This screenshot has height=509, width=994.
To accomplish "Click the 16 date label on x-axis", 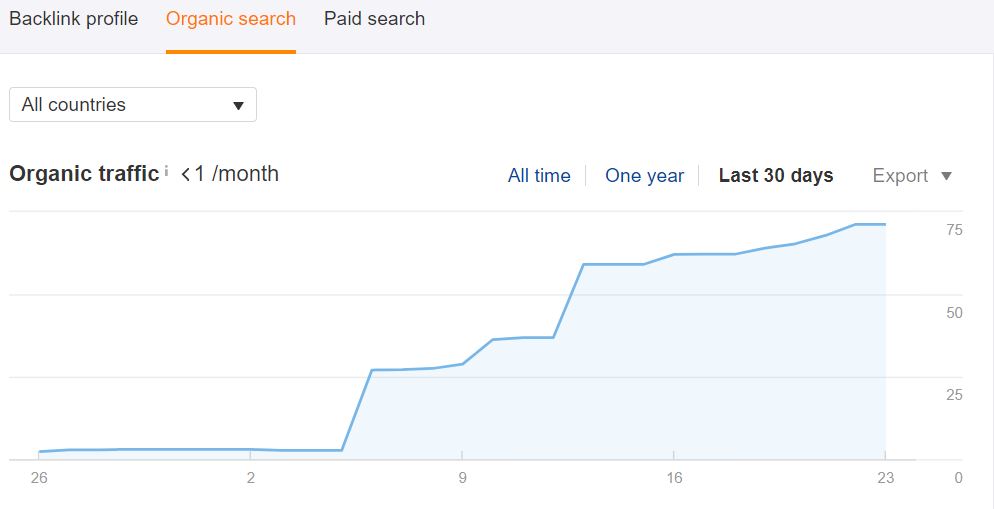I will 674,478.
